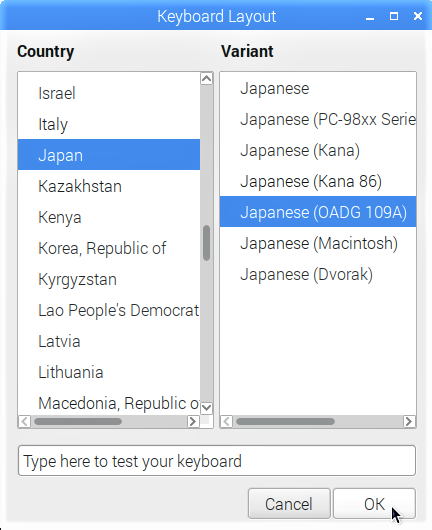
Task: Confirm the layout with the OK button
Action: (x=374, y=504)
